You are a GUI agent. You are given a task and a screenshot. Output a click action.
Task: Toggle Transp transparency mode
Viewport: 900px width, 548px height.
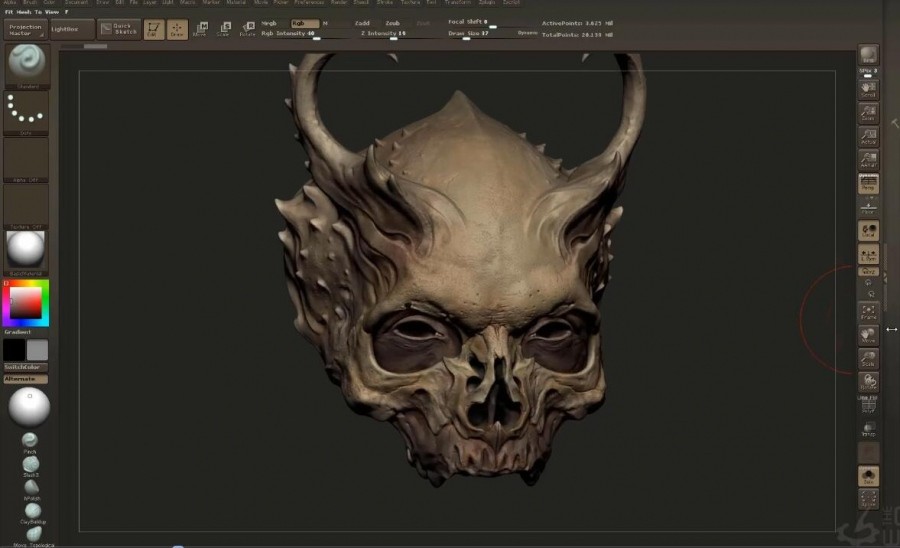point(868,429)
